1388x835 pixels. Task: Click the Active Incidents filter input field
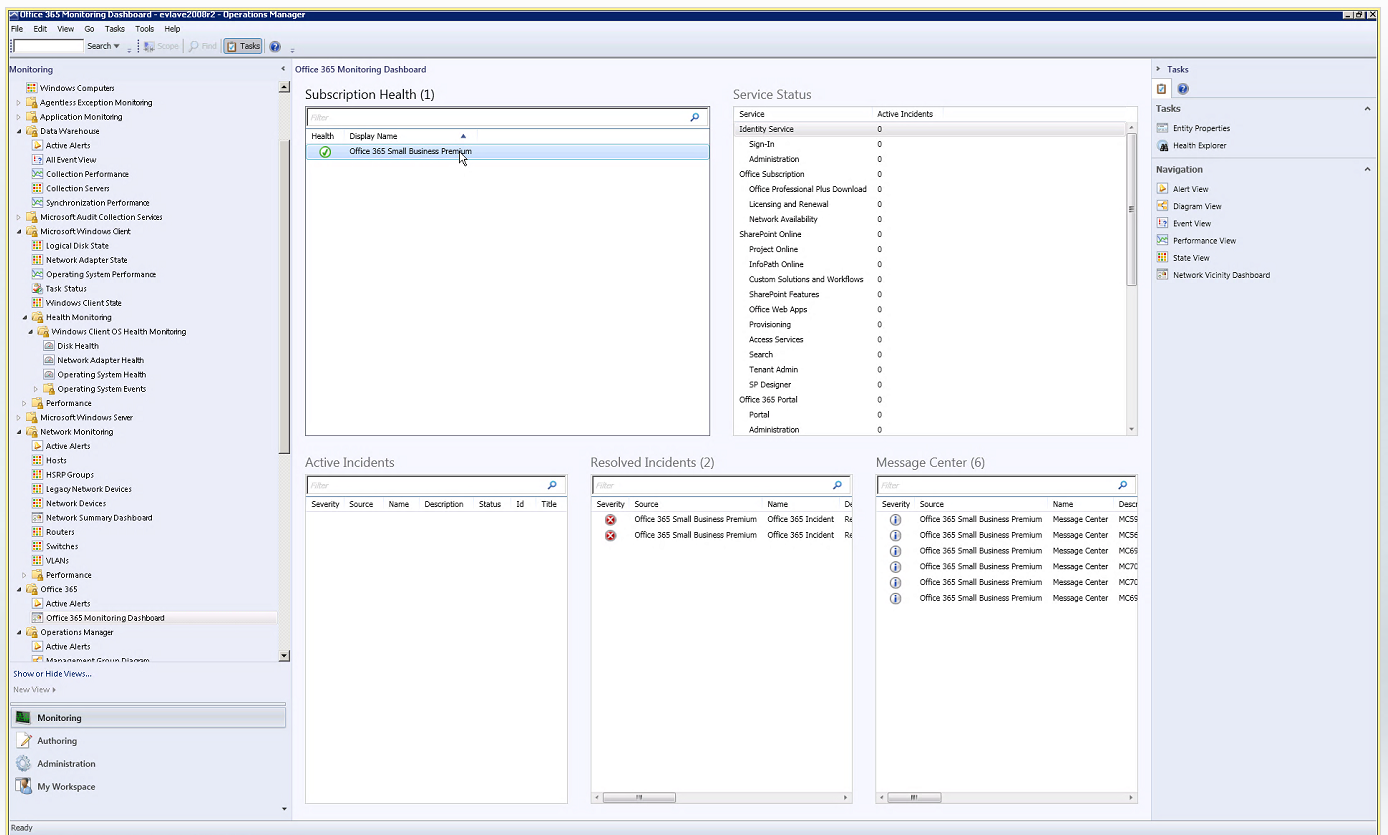pyautogui.click(x=425, y=485)
